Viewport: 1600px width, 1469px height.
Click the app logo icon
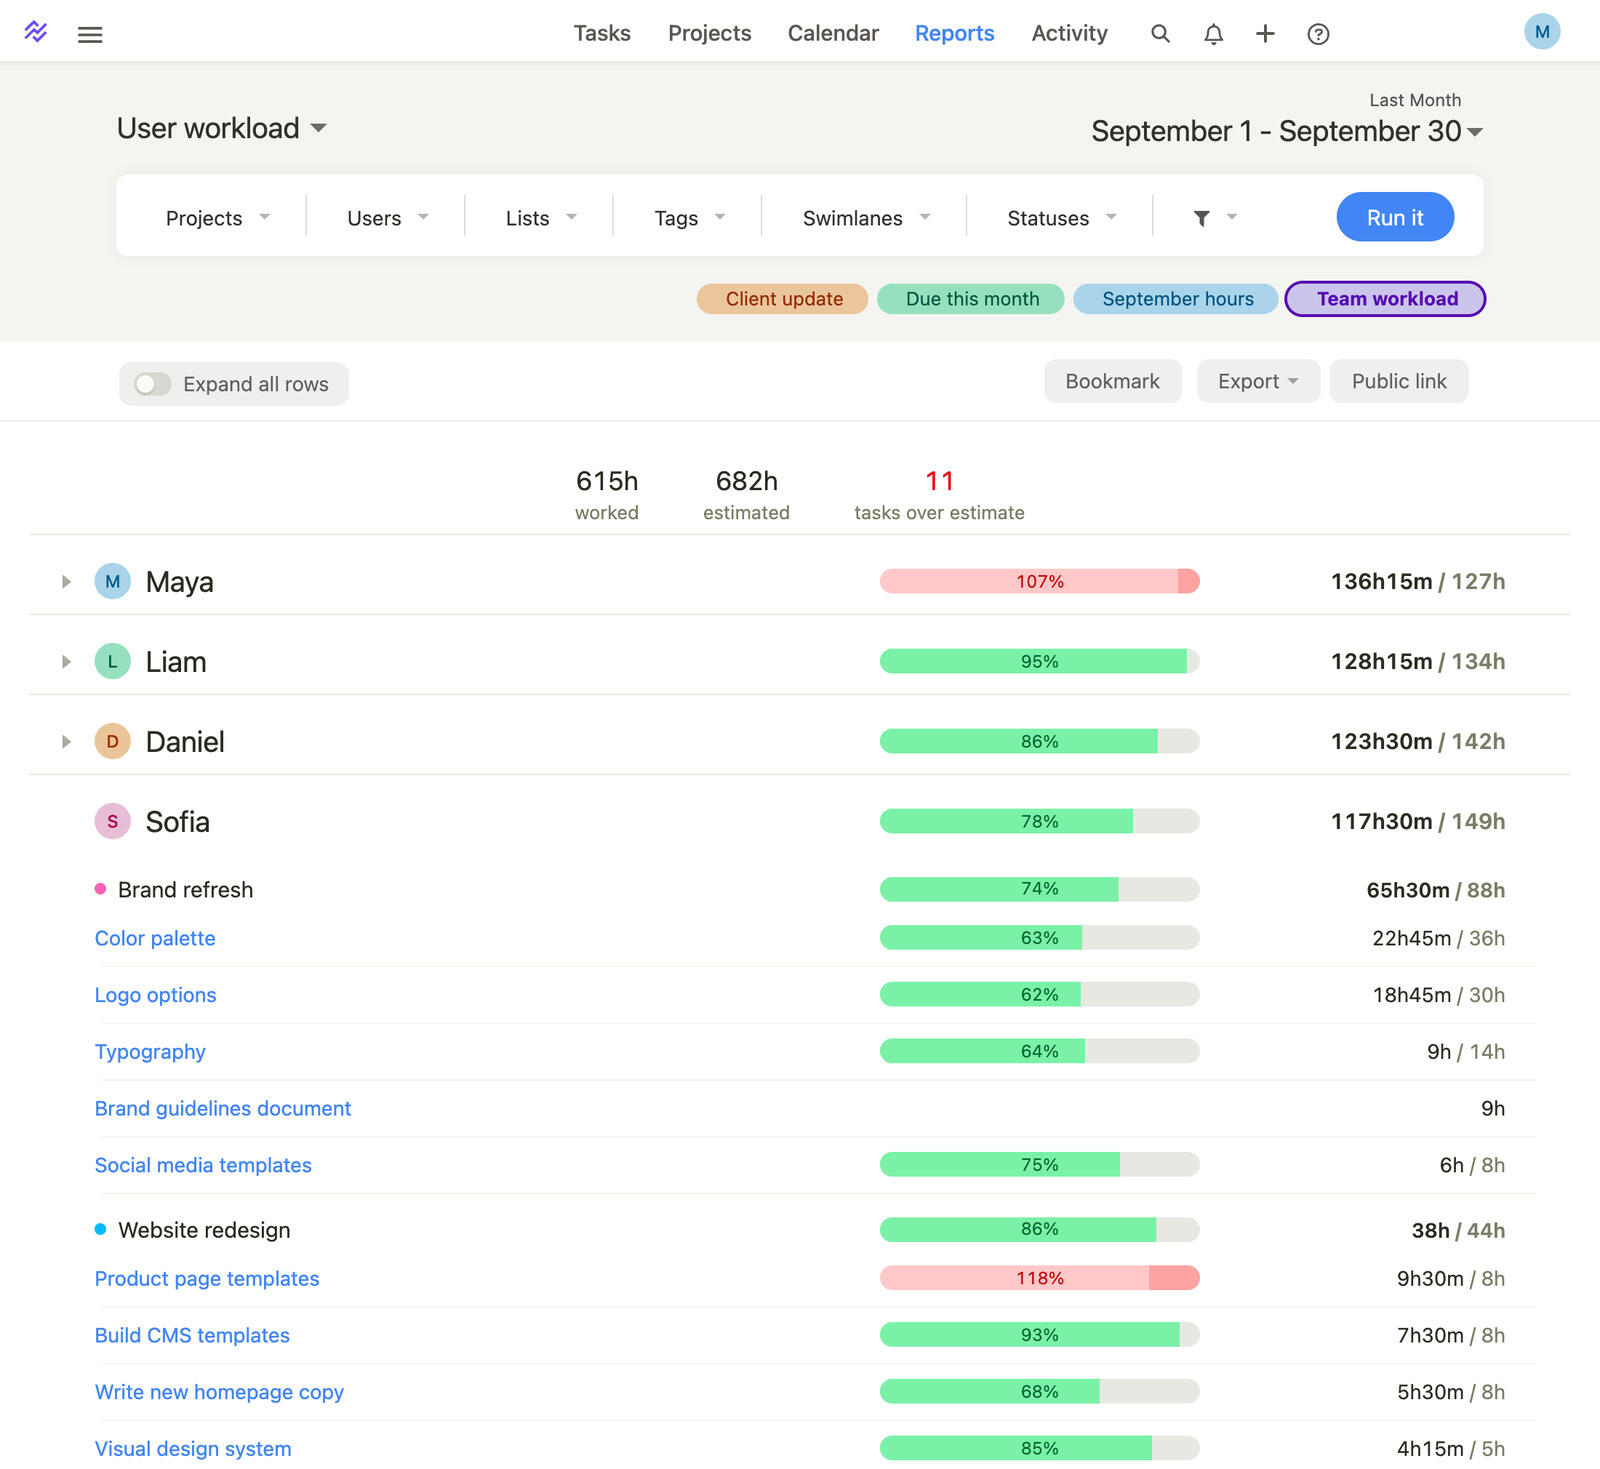point(36,32)
